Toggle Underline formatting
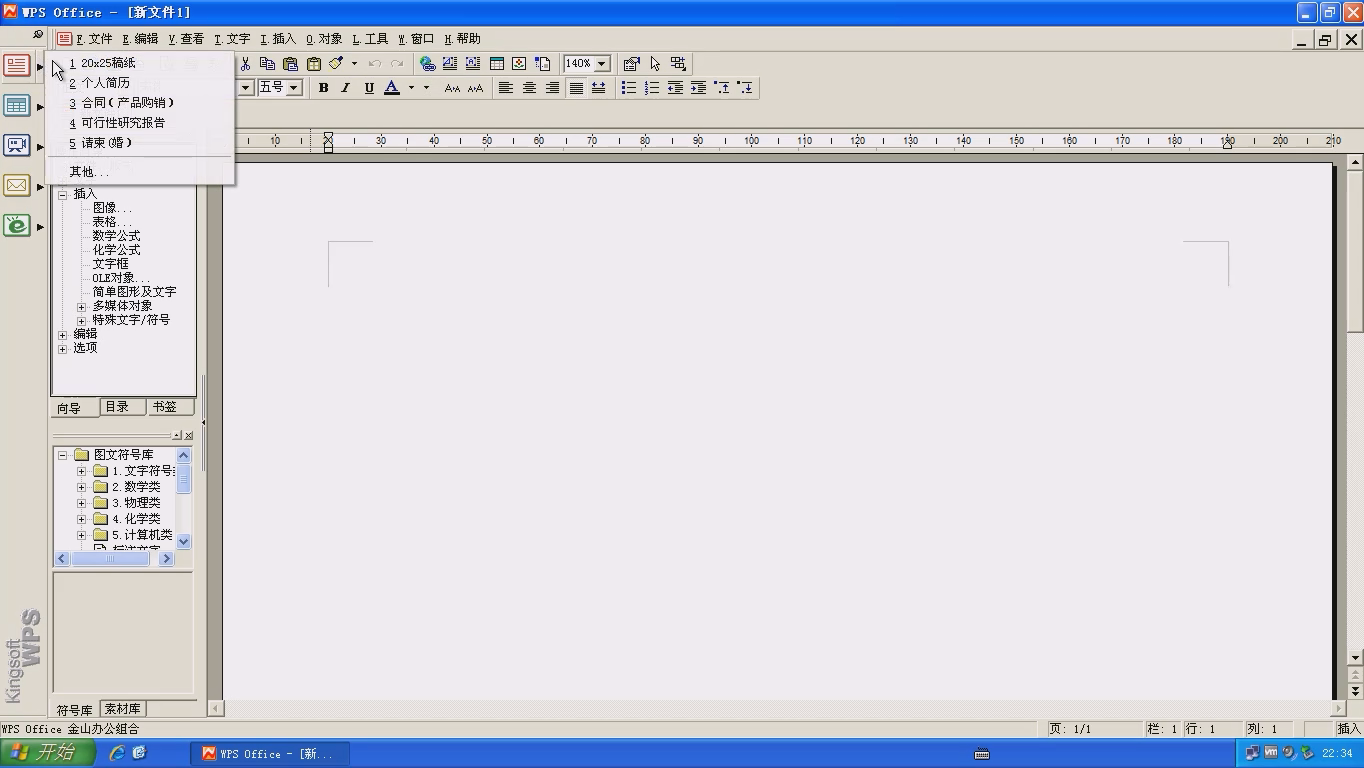 tap(369, 88)
